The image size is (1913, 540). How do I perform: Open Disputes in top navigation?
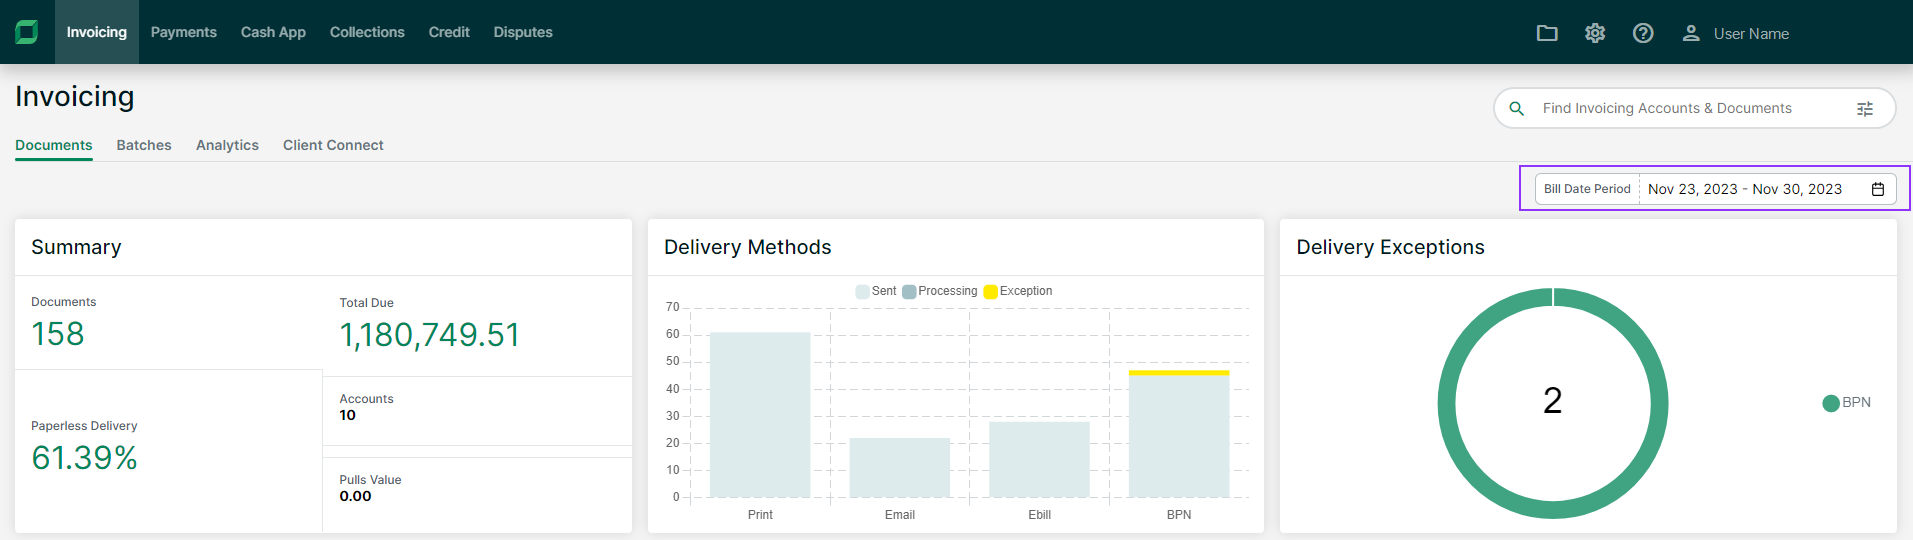click(523, 32)
